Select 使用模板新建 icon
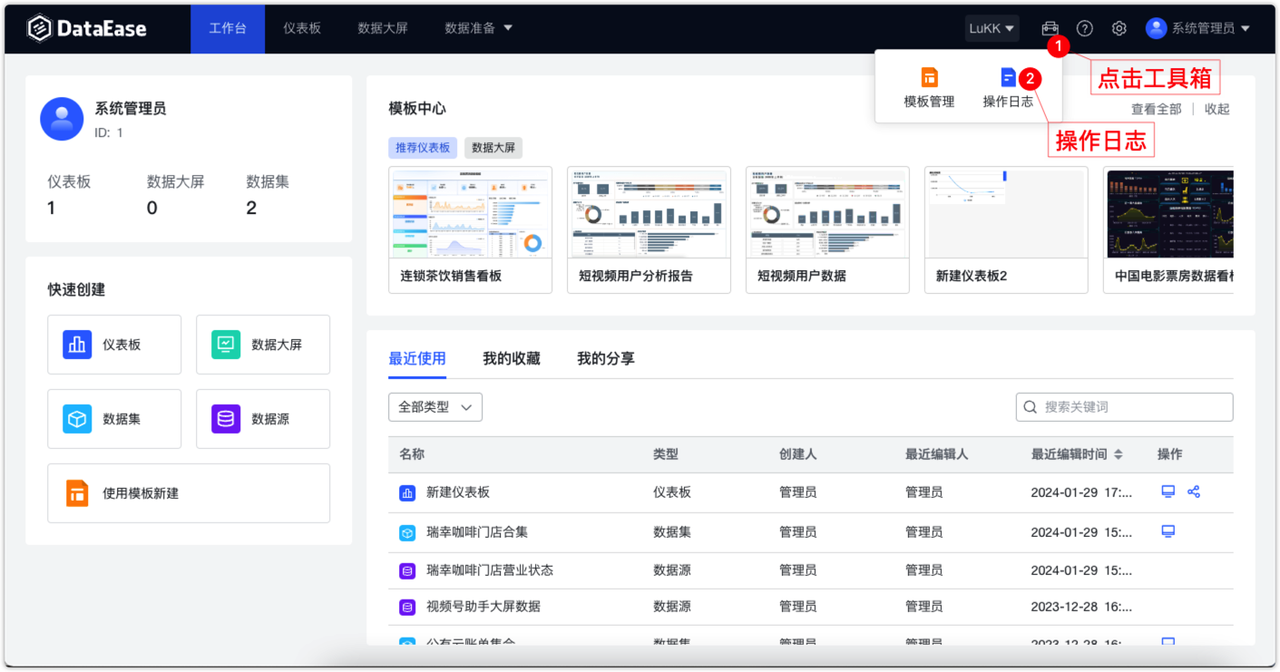The height and width of the screenshot is (672, 1280). point(77,493)
